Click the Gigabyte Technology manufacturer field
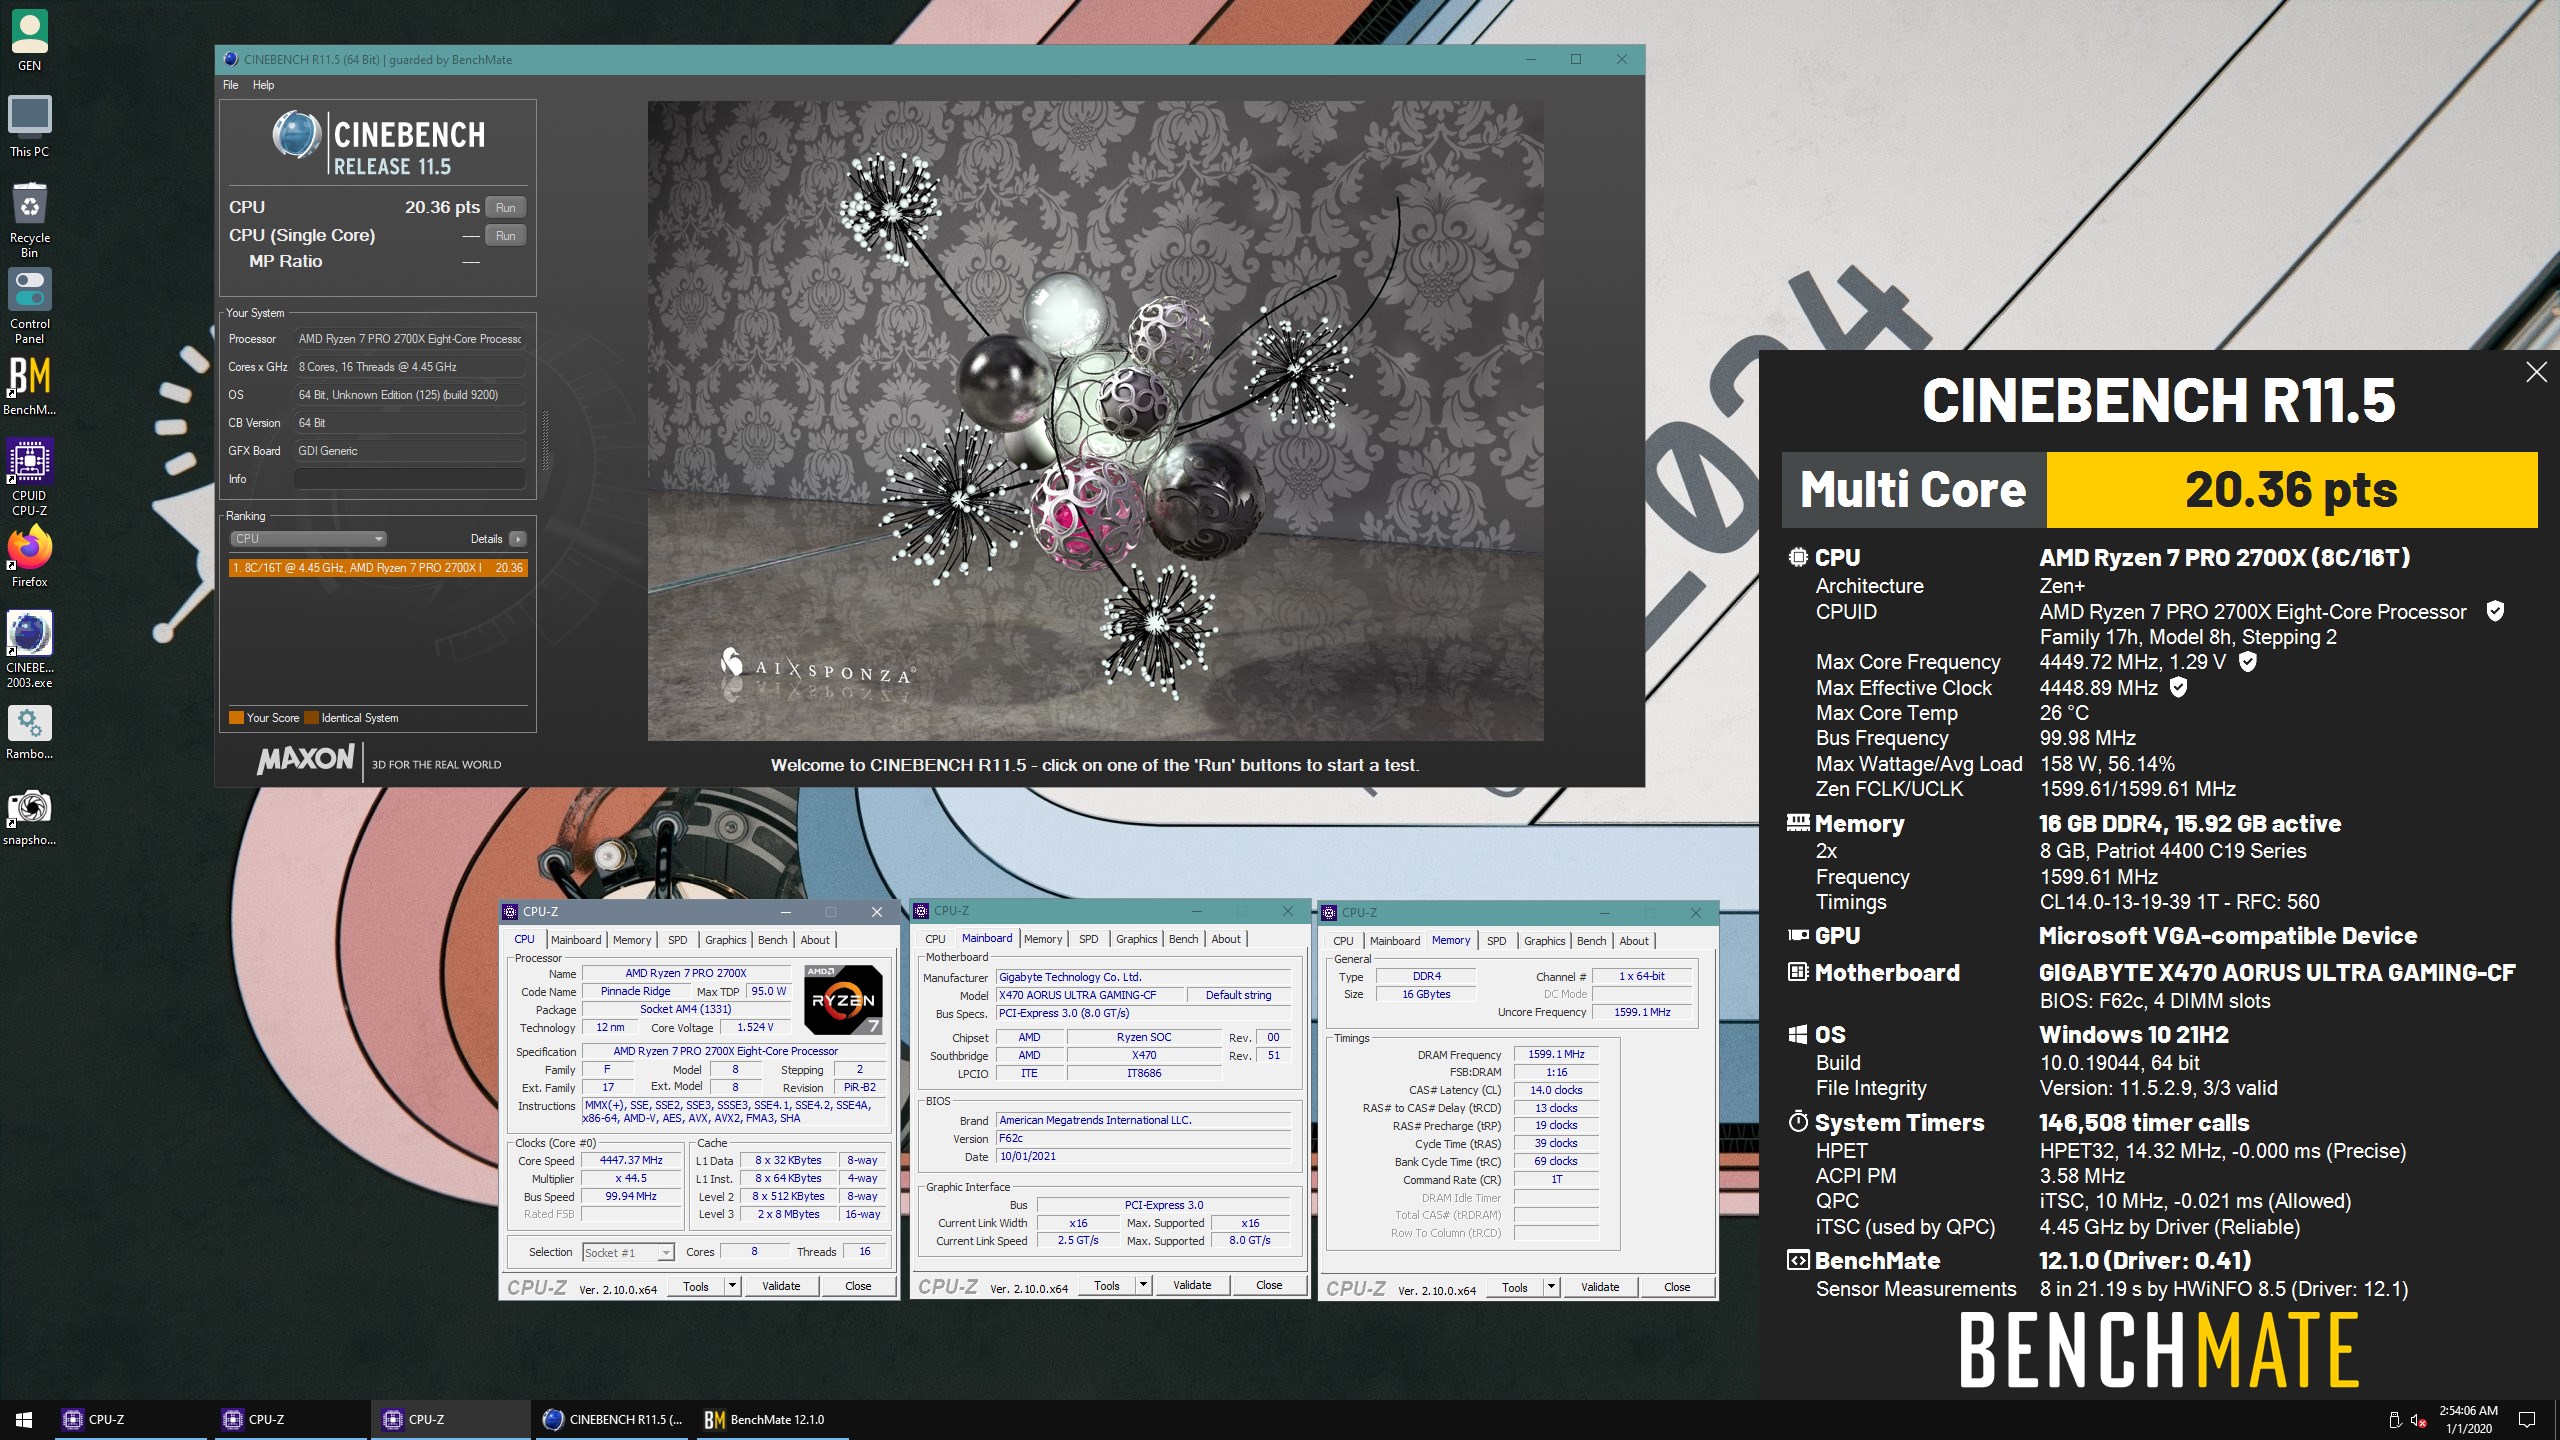 tap(1144, 977)
